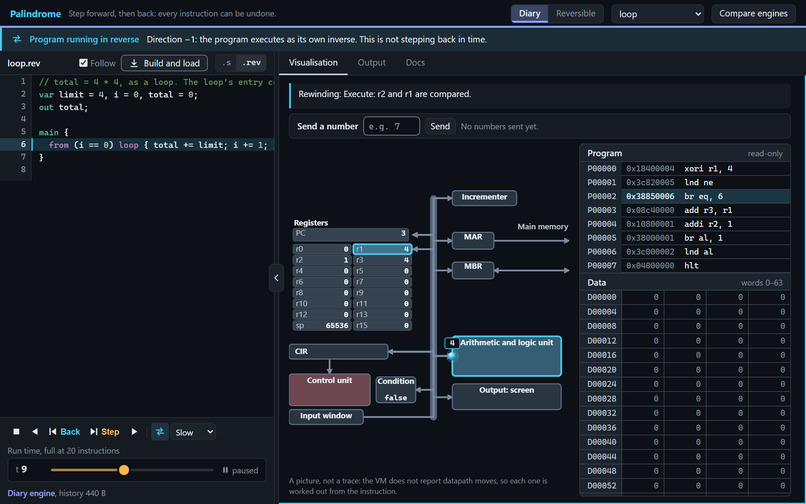
Task: Click the Compare engines button
Action: pos(753,14)
